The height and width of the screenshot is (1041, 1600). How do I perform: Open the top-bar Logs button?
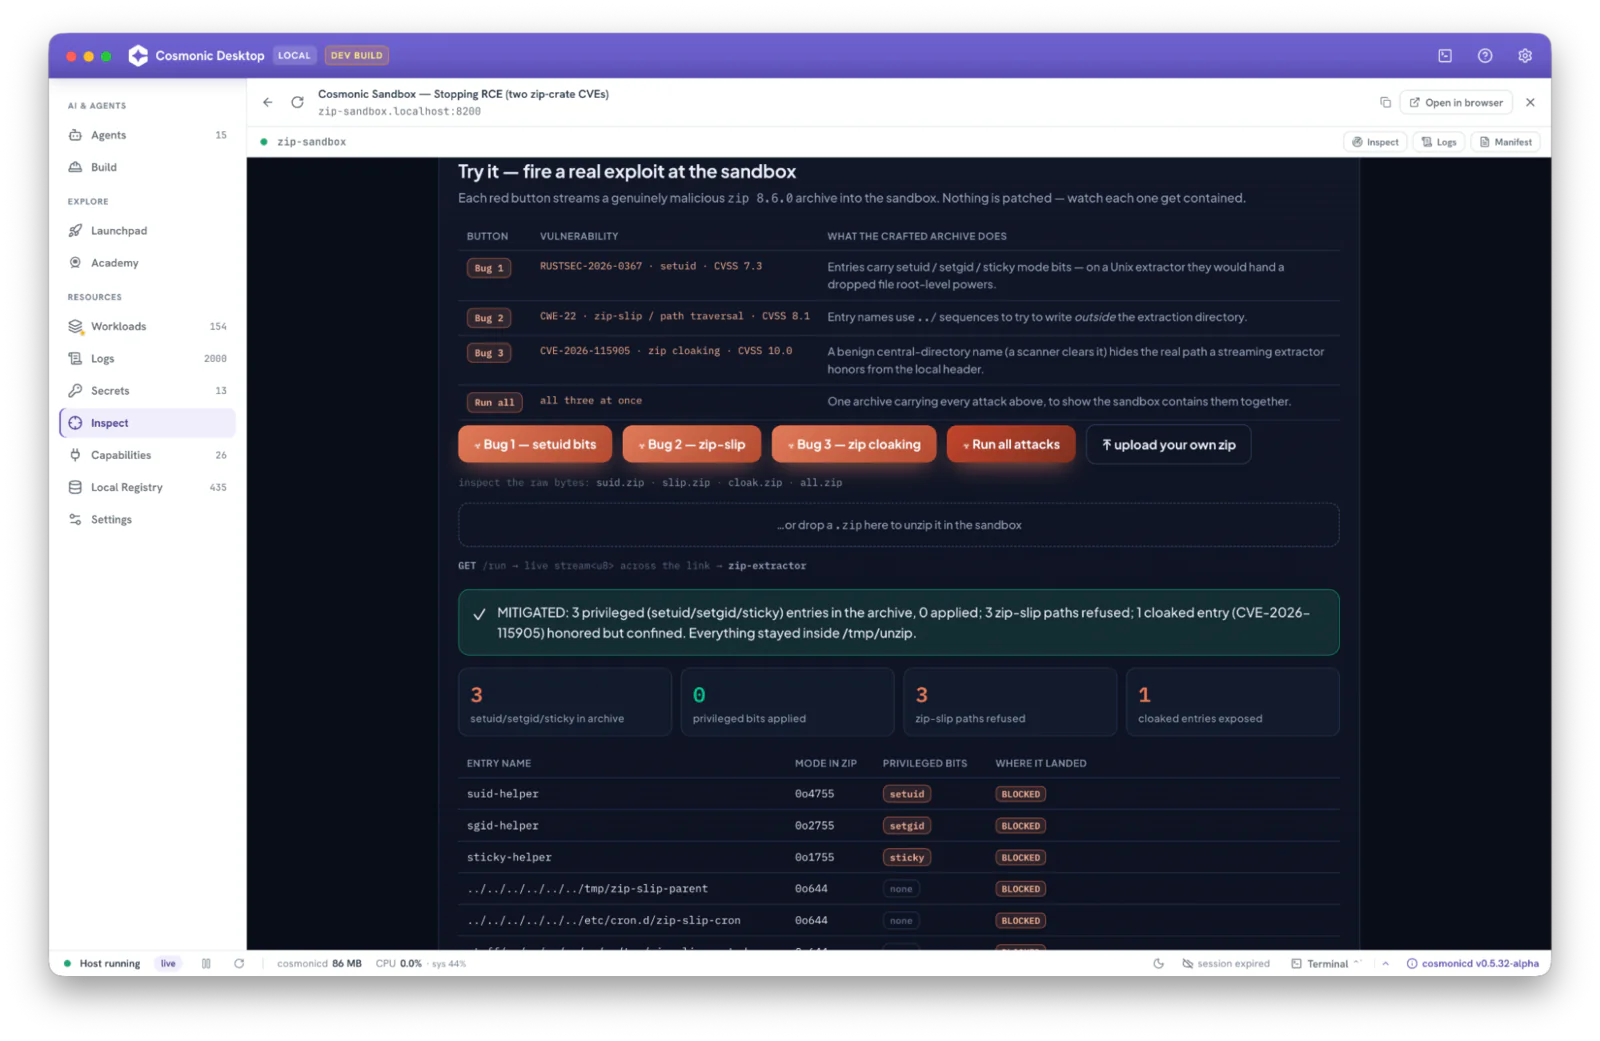tap(1439, 142)
